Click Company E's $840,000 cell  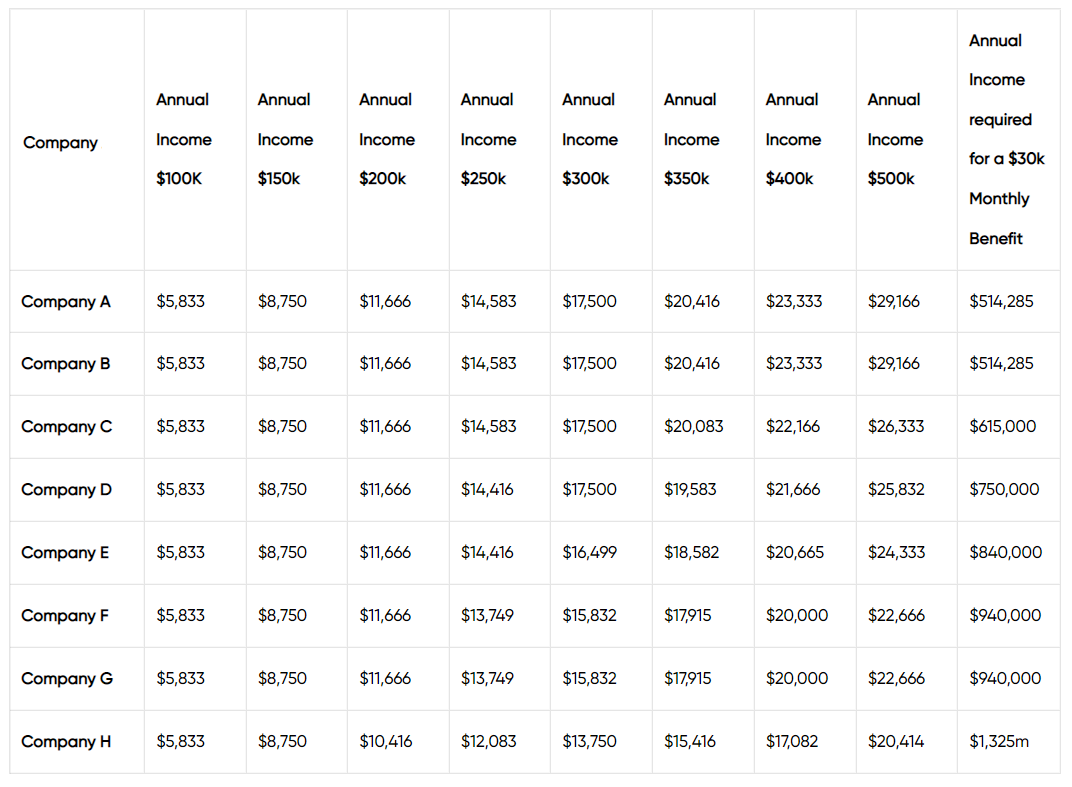(x=1005, y=552)
